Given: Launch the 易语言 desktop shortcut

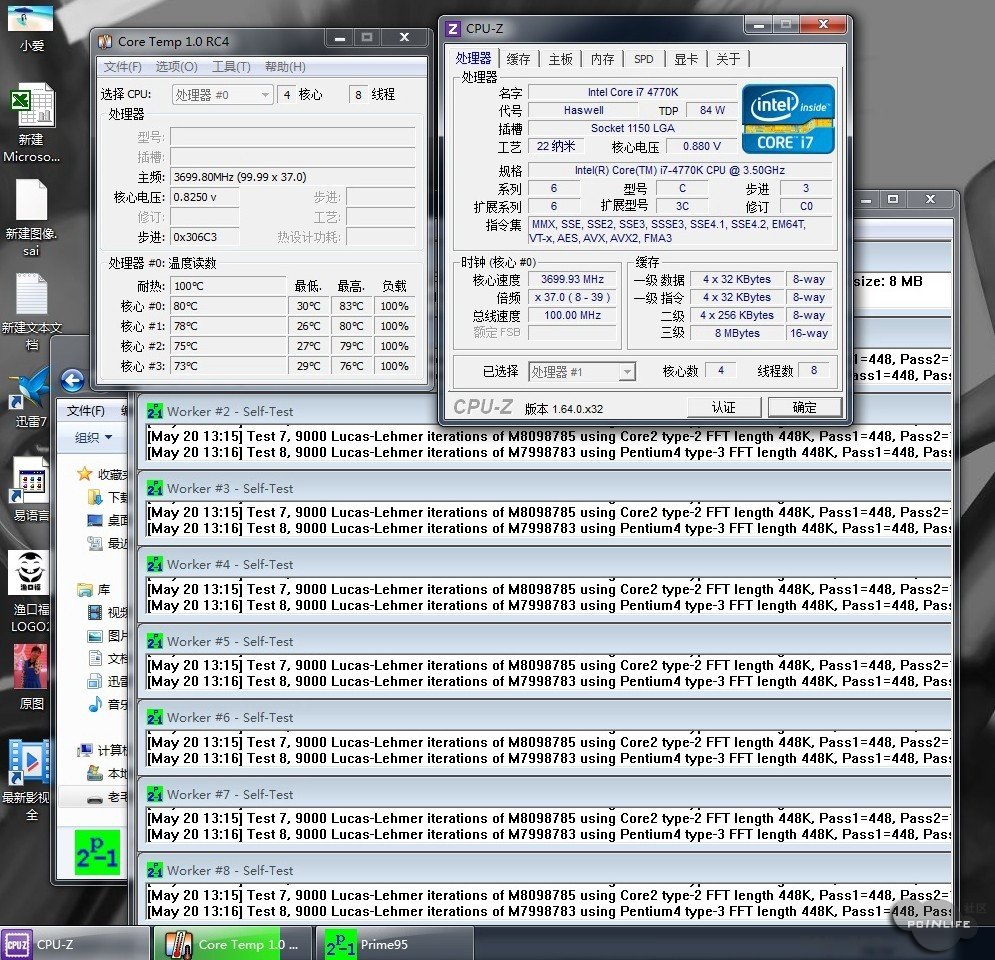Looking at the screenshot, I should point(30,489).
